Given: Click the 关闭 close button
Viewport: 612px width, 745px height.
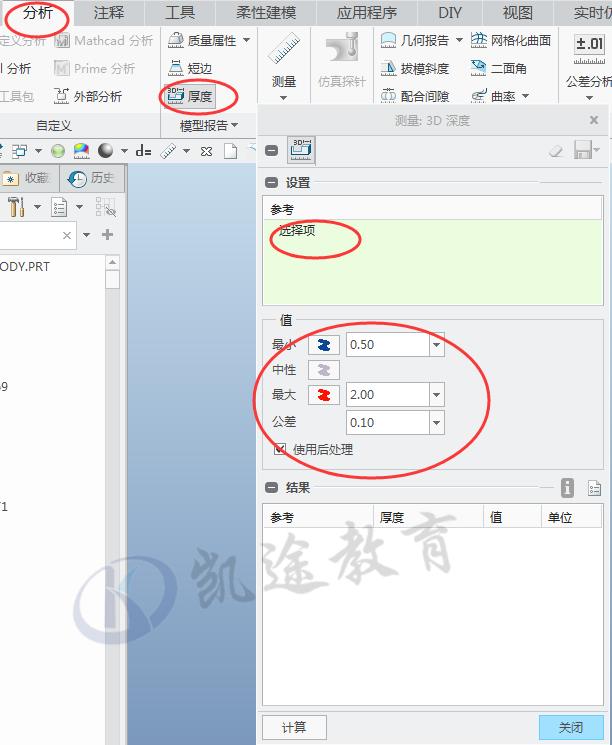Looking at the screenshot, I should [x=571, y=727].
